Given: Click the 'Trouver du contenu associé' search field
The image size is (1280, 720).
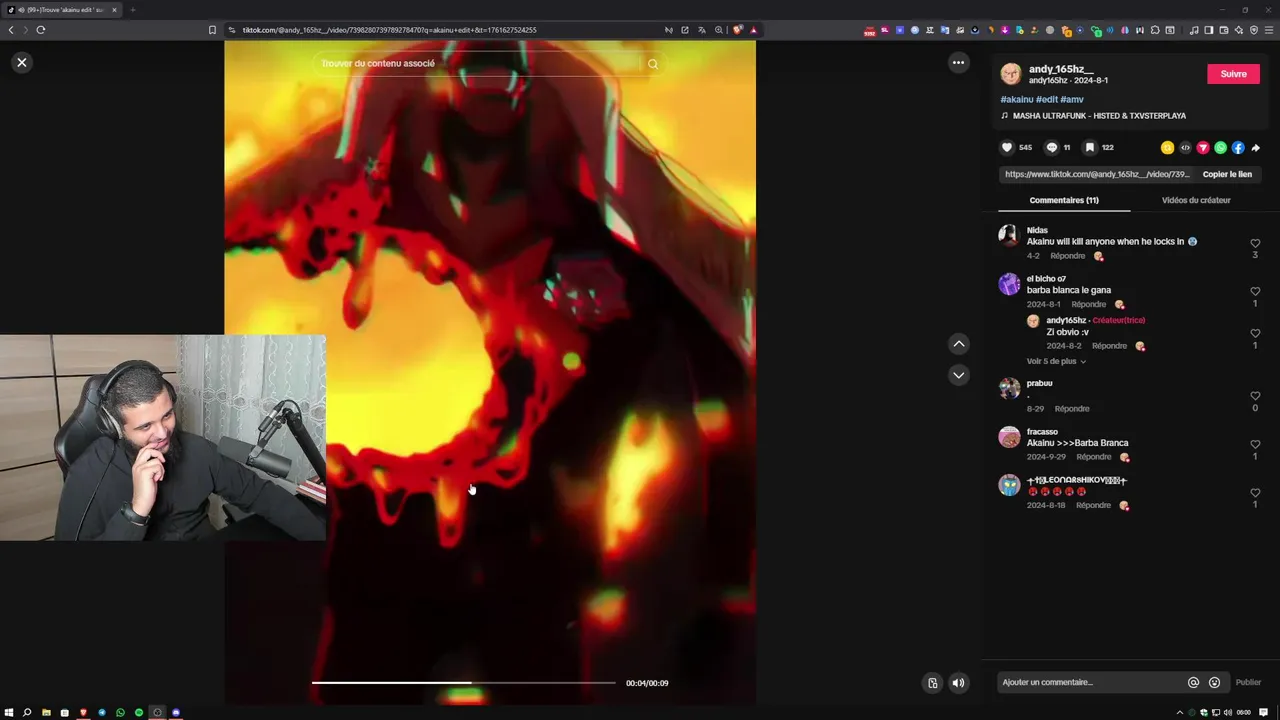Looking at the screenshot, I should pos(478,63).
